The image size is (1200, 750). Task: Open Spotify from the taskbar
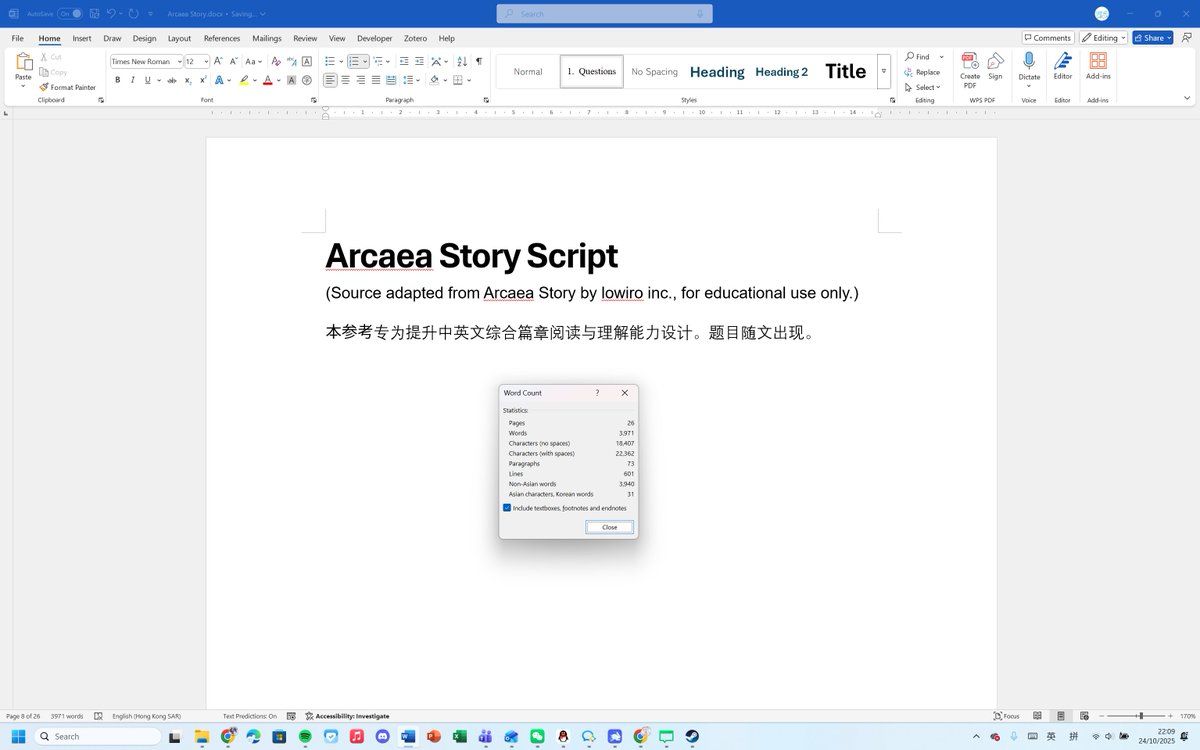click(x=305, y=737)
